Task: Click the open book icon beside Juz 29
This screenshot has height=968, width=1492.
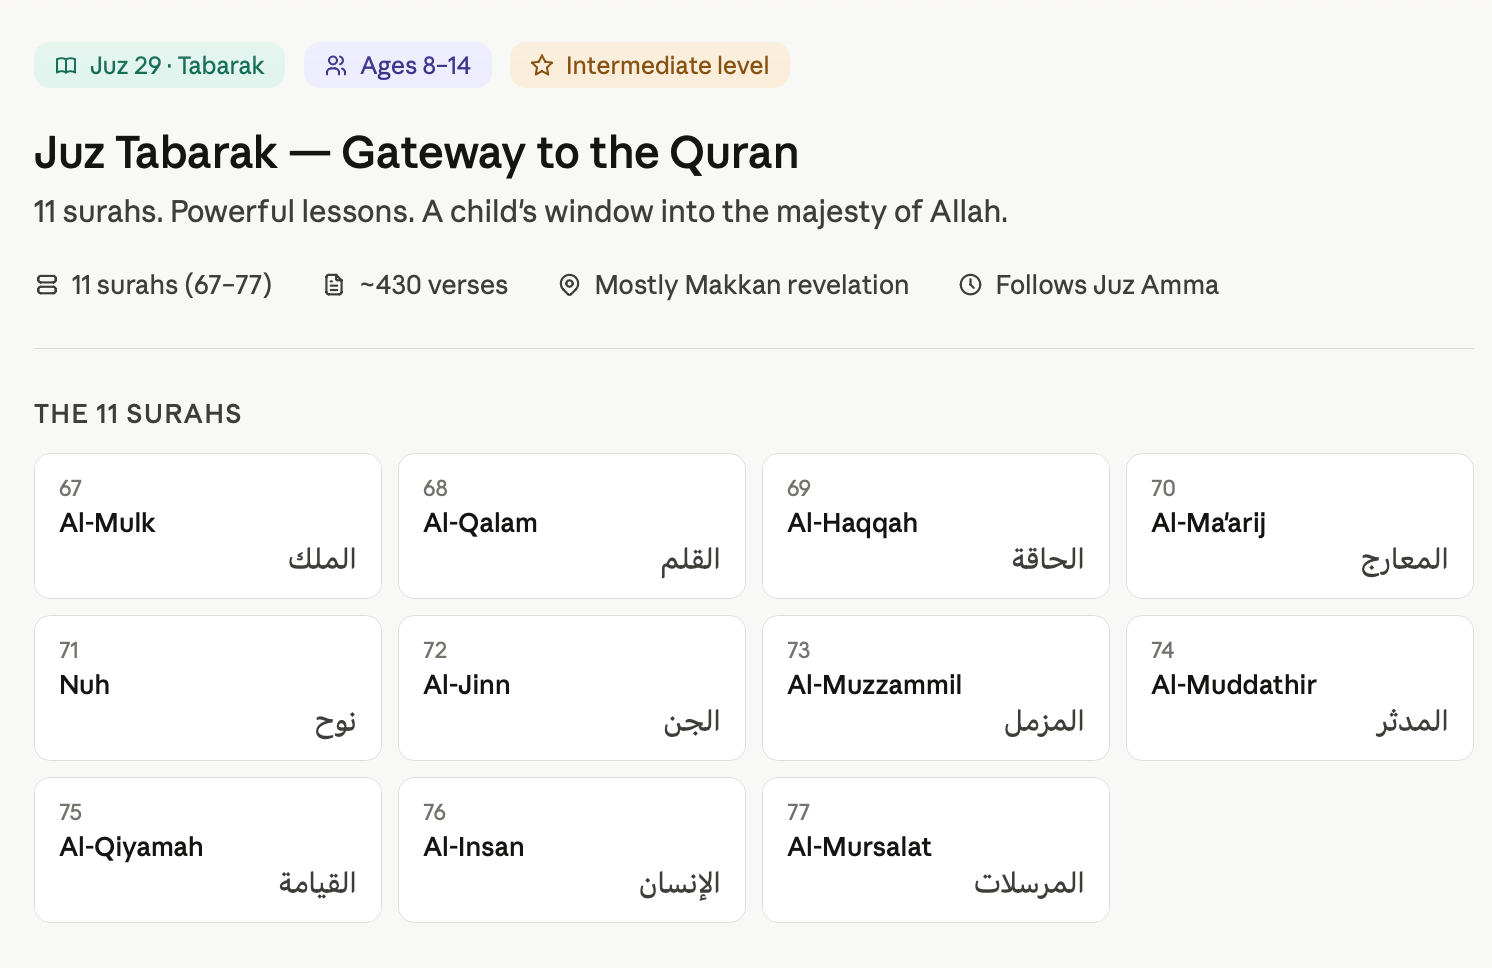Action: pos(66,66)
